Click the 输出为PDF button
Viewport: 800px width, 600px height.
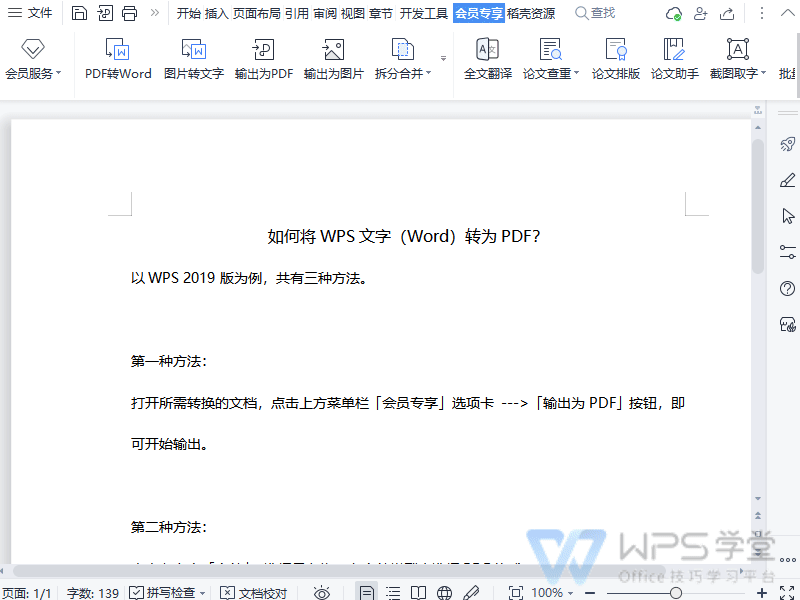[264, 59]
